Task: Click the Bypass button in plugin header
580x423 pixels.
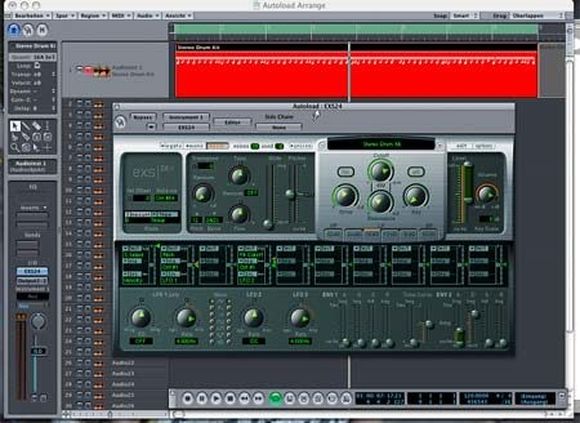Action: pos(143,117)
